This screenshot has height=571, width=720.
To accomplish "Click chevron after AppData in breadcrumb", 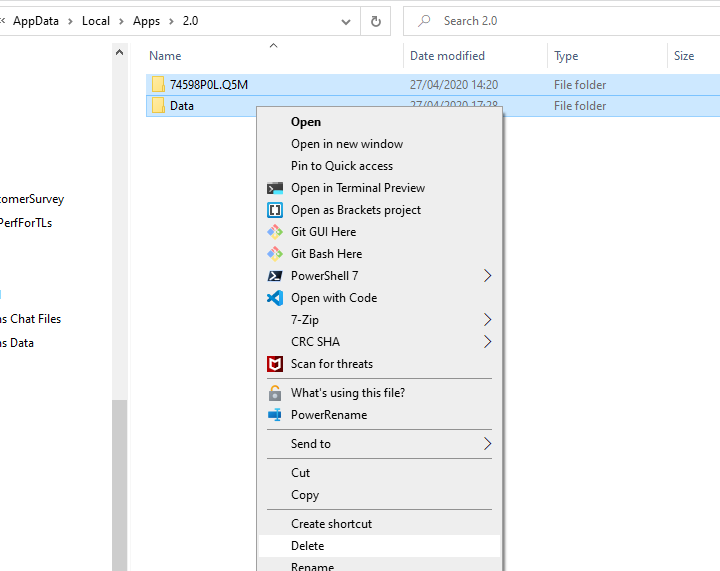I will 70,21.
